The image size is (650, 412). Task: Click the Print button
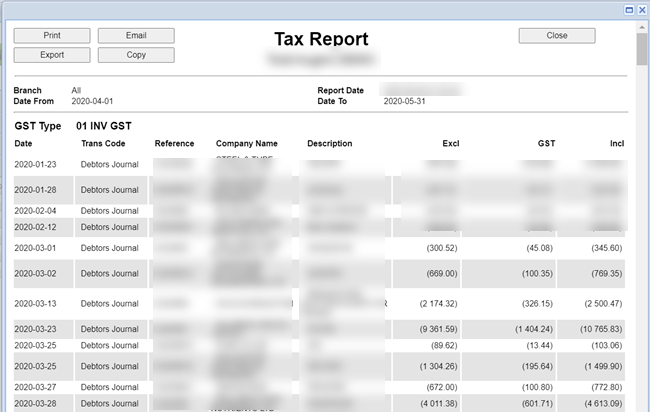tap(52, 35)
